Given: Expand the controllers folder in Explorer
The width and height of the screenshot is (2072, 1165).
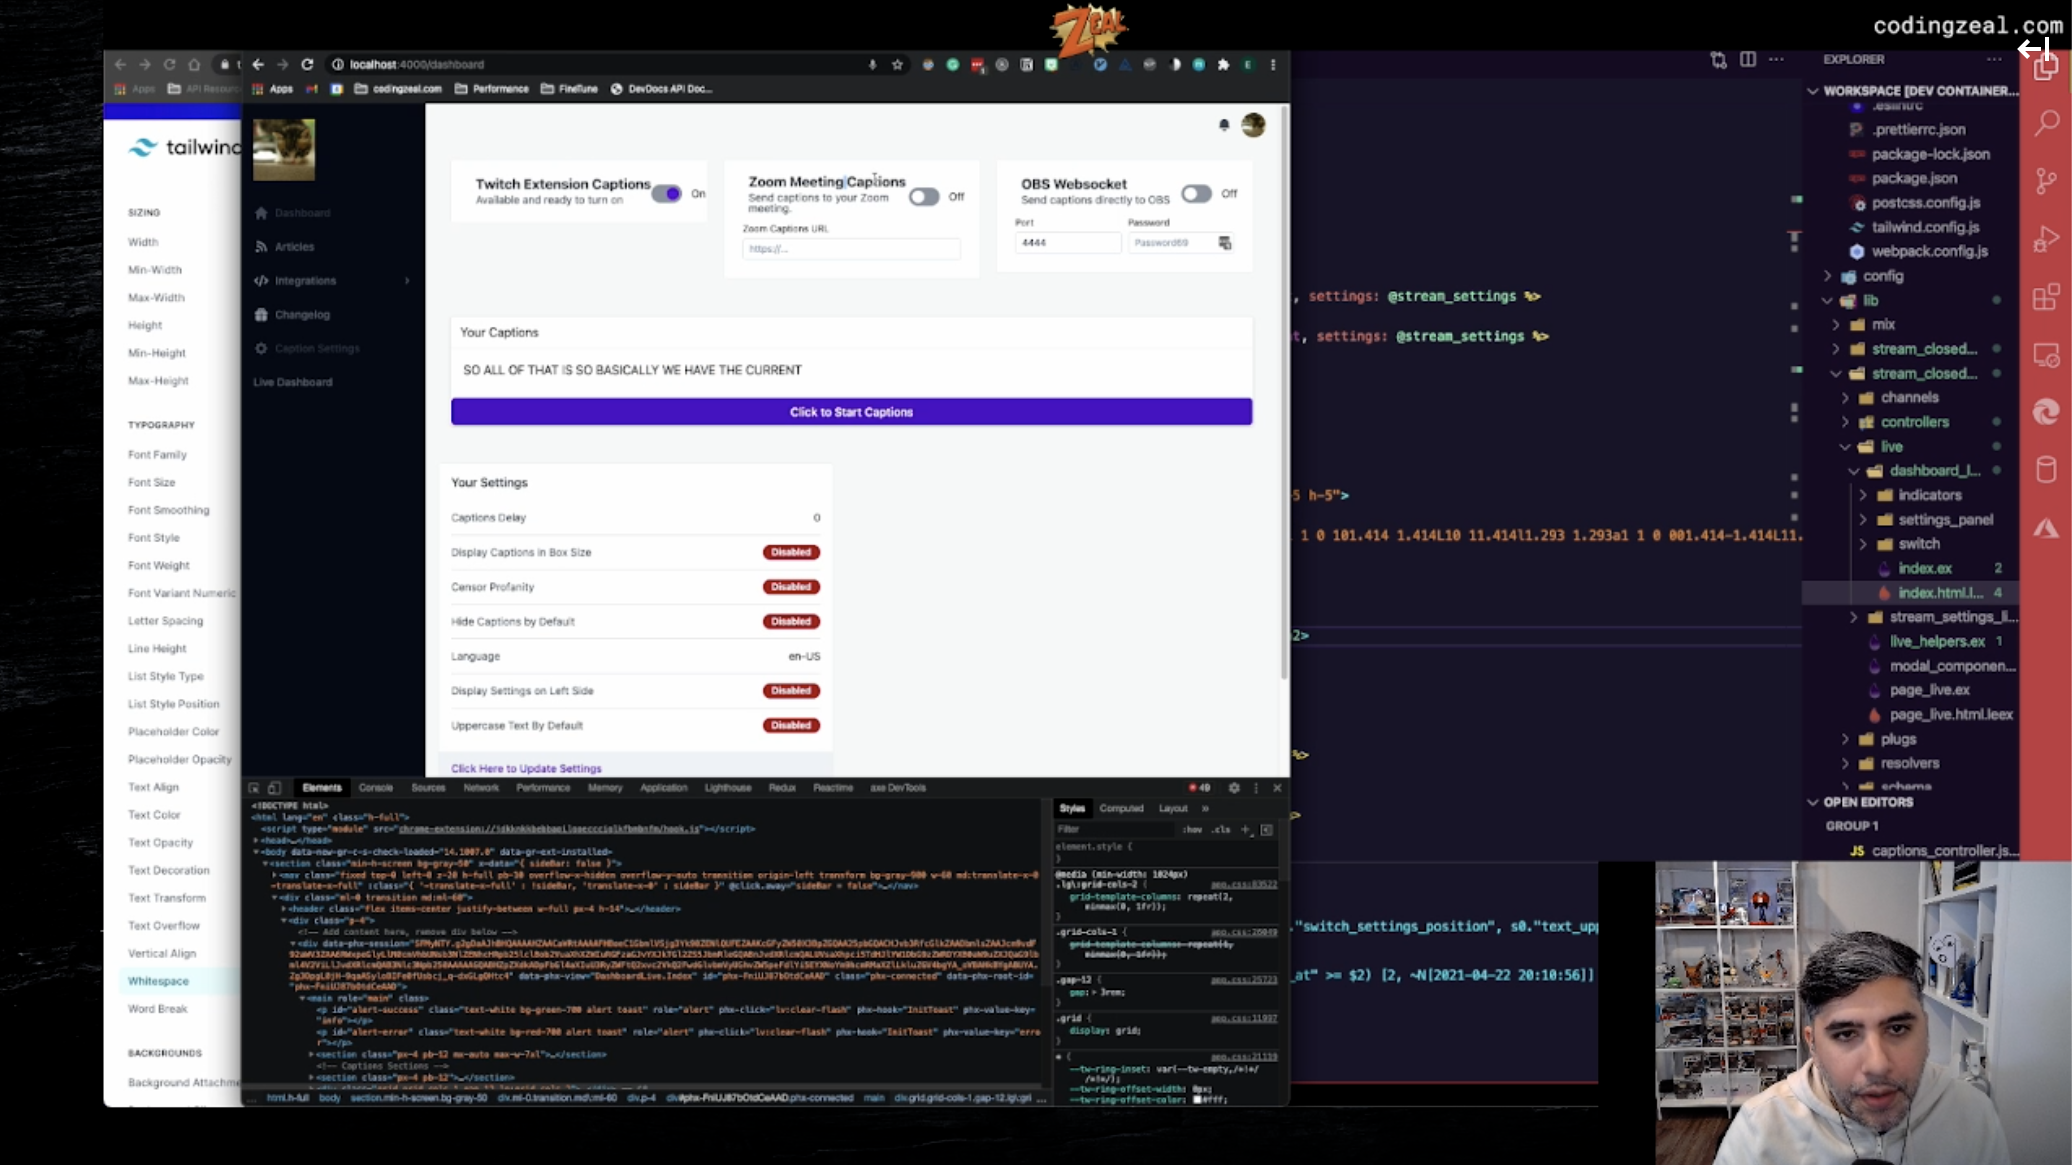Looking at the screenshot, I should (1845, 422).
